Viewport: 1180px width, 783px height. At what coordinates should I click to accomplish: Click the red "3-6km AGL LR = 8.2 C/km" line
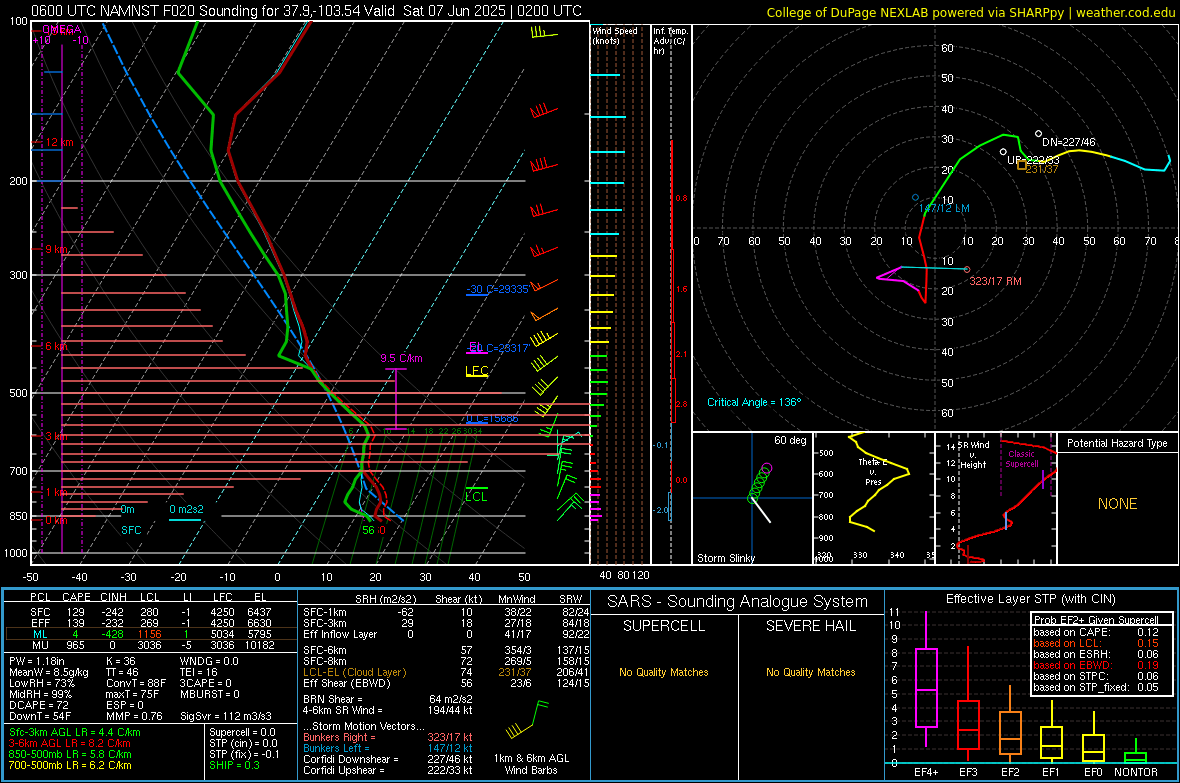[69, 743]
